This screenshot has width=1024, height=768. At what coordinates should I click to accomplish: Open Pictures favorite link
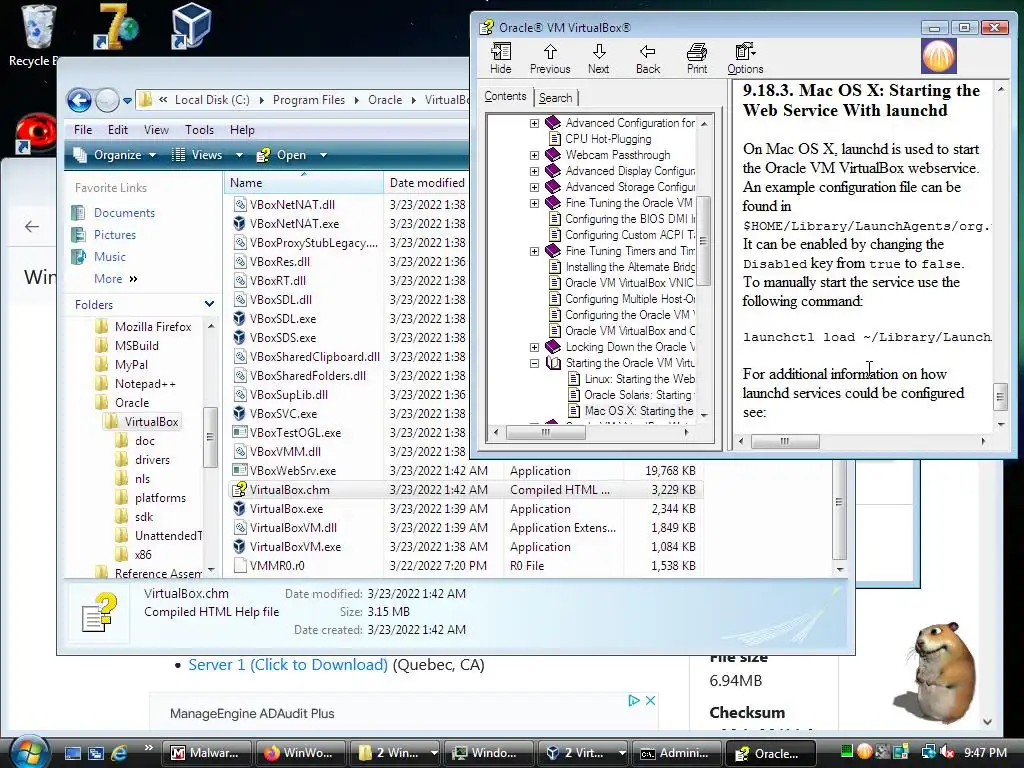coord(115,234)
